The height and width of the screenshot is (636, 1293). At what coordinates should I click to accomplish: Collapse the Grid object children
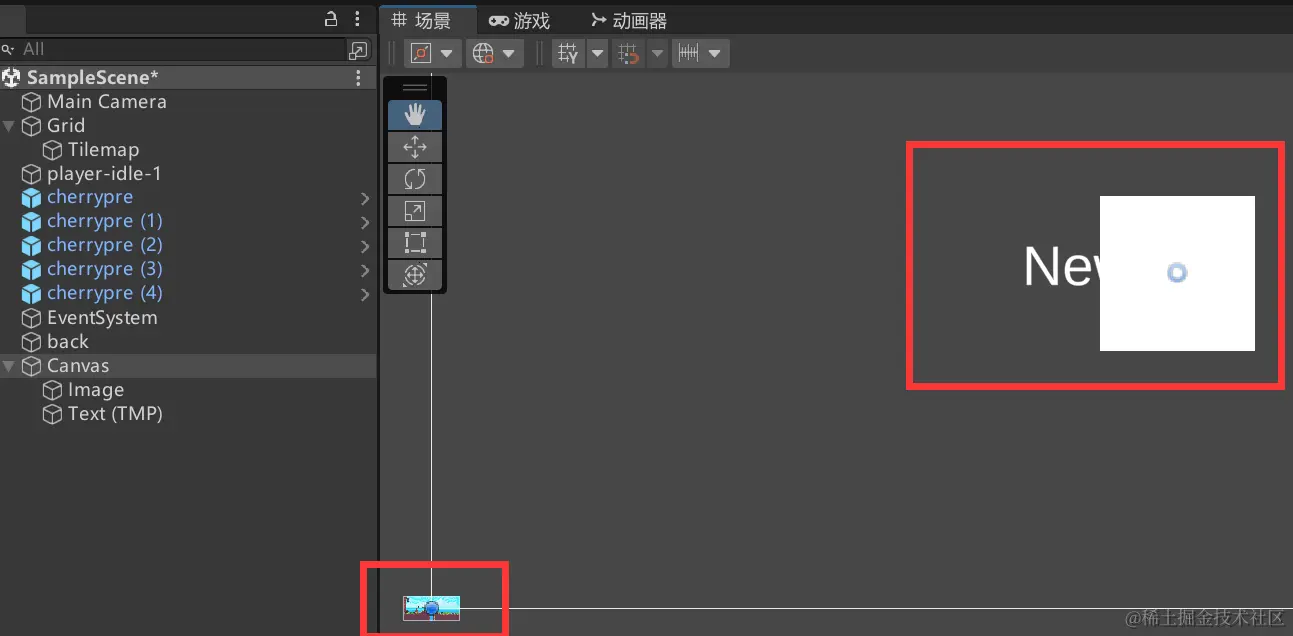pyautogui.click(x=9, y=125)
